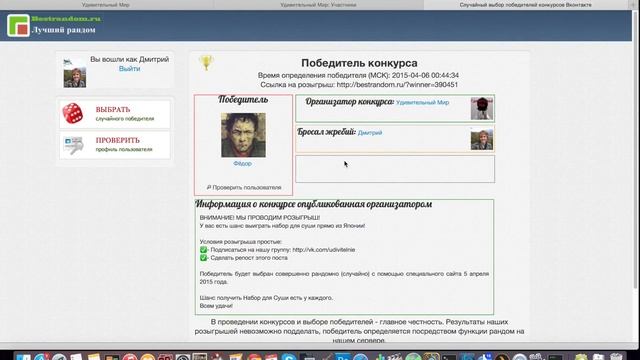Switch to the Удивительный Мир: Участники tab
This screenshot has width=640, height=360.
point(318,5)
